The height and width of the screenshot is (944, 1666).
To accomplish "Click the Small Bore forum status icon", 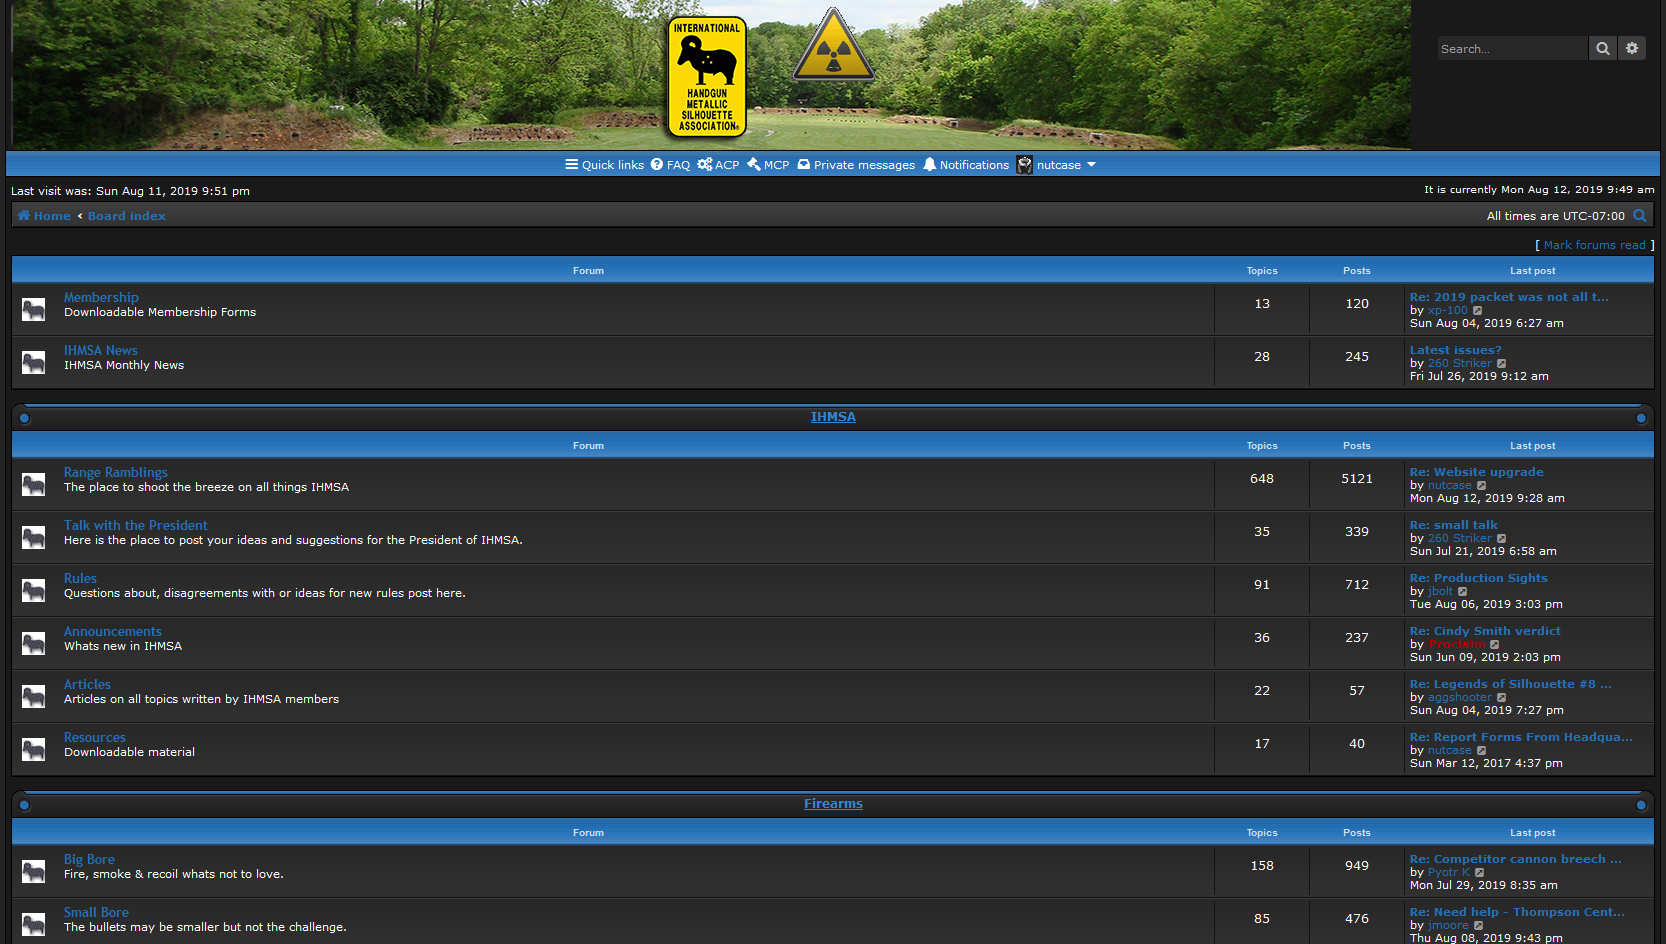I will [x=34, y=924].
